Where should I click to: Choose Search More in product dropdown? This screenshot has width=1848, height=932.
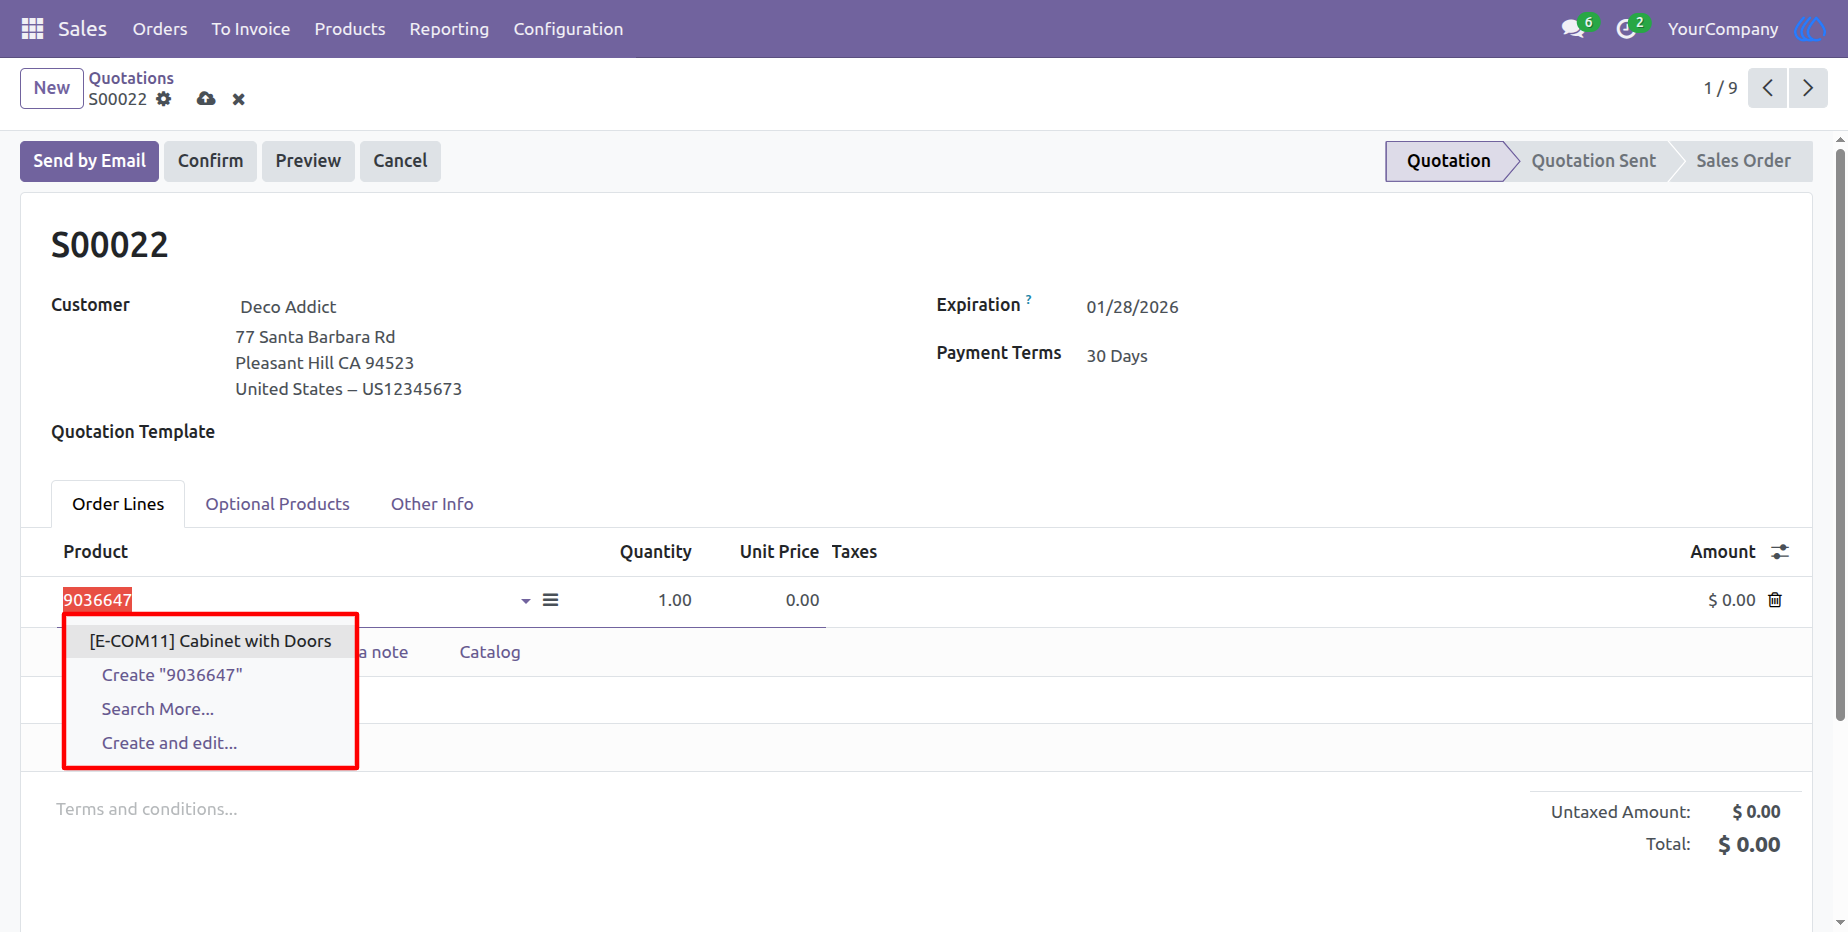point(158,709)
